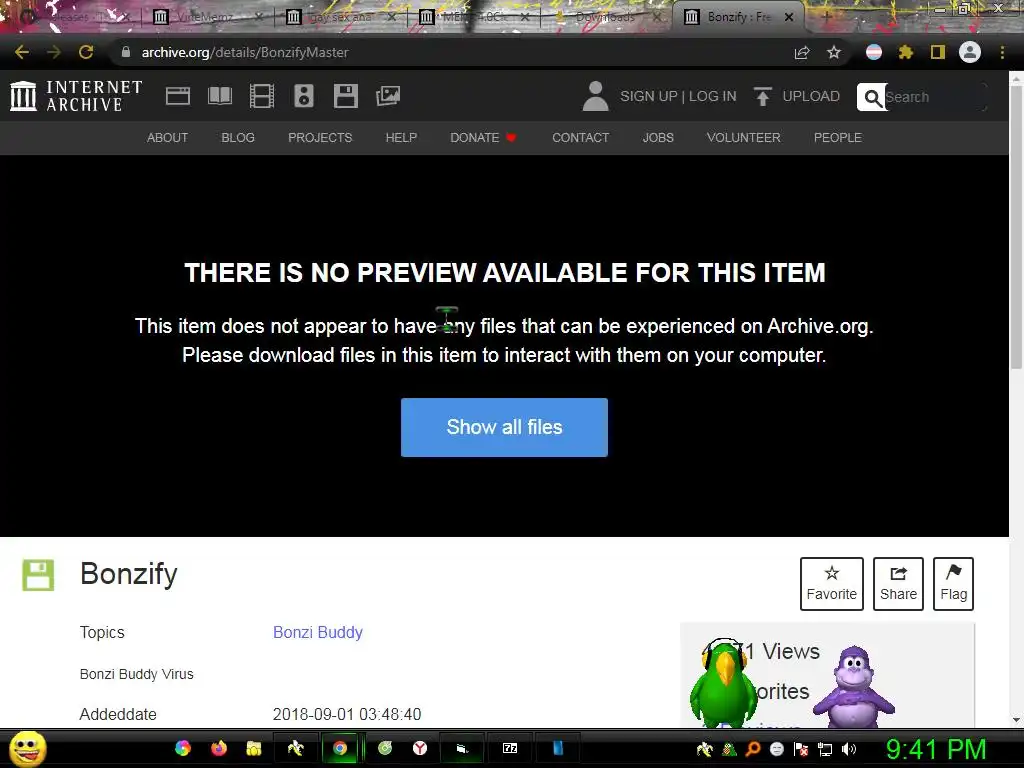Toggle the browser side panel icon

coord(938,52)
